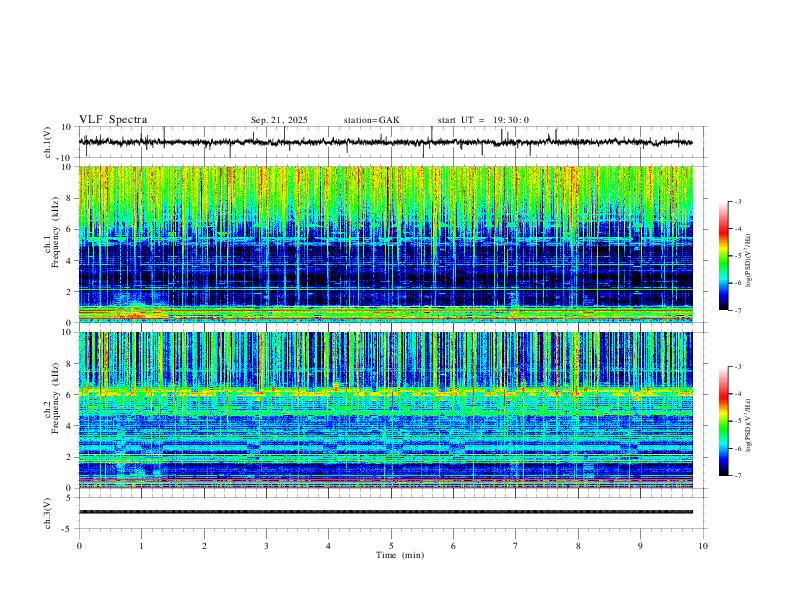Click the time axis tick label "10"
The image size is (792, 612).
coord(703,546)
